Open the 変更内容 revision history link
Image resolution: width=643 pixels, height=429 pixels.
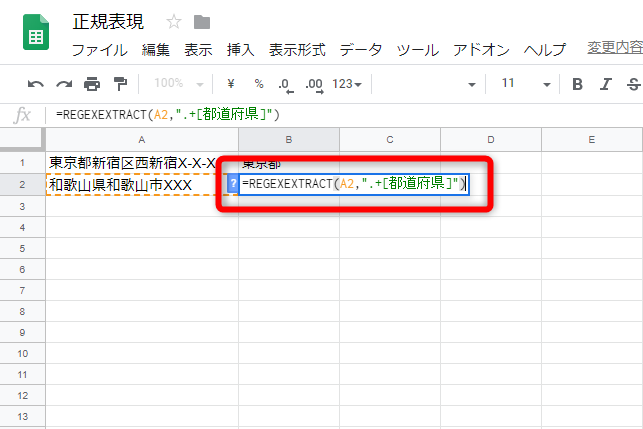615,48
